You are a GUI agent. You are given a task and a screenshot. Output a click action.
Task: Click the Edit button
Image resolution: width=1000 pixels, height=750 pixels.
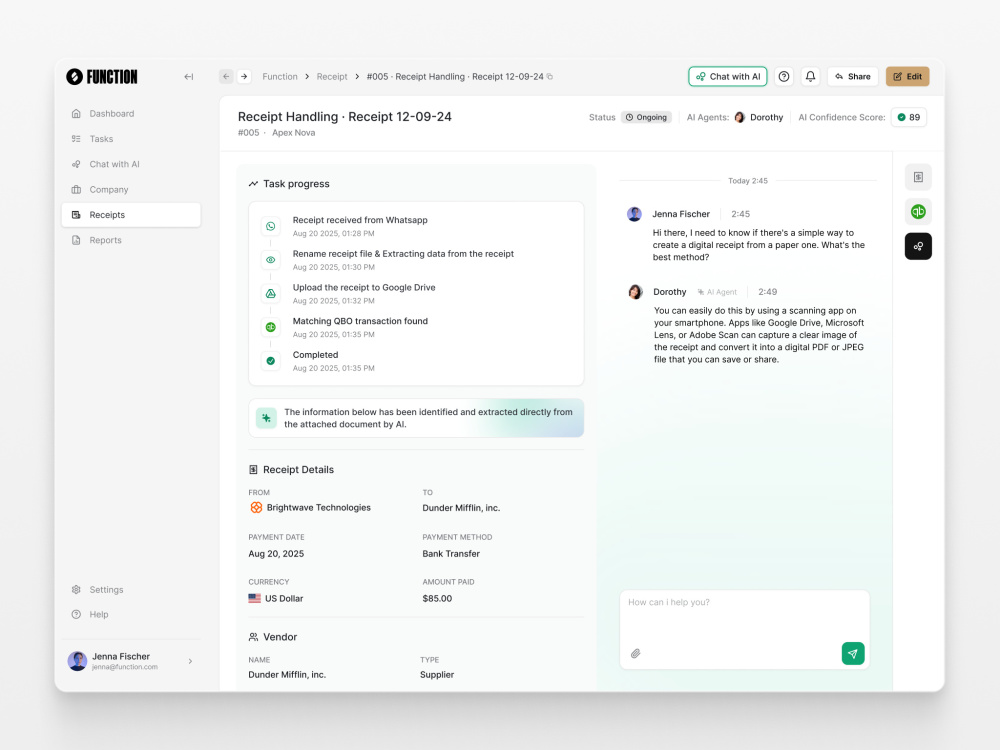point(907,77)
